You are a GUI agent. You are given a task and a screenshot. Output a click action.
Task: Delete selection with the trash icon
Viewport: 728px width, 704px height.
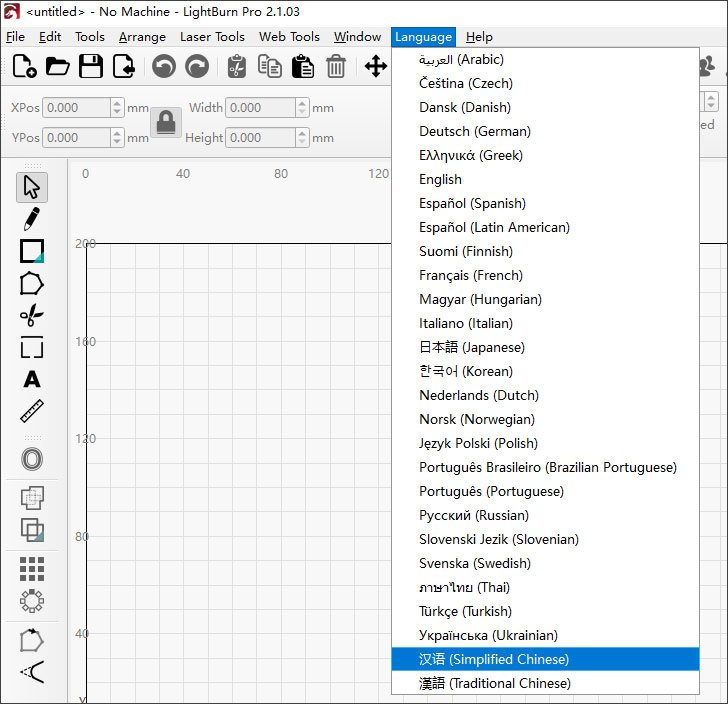336,66
